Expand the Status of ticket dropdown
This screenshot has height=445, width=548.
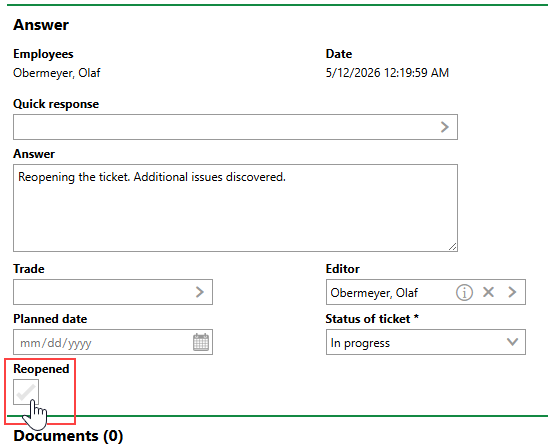coord(512,342)
